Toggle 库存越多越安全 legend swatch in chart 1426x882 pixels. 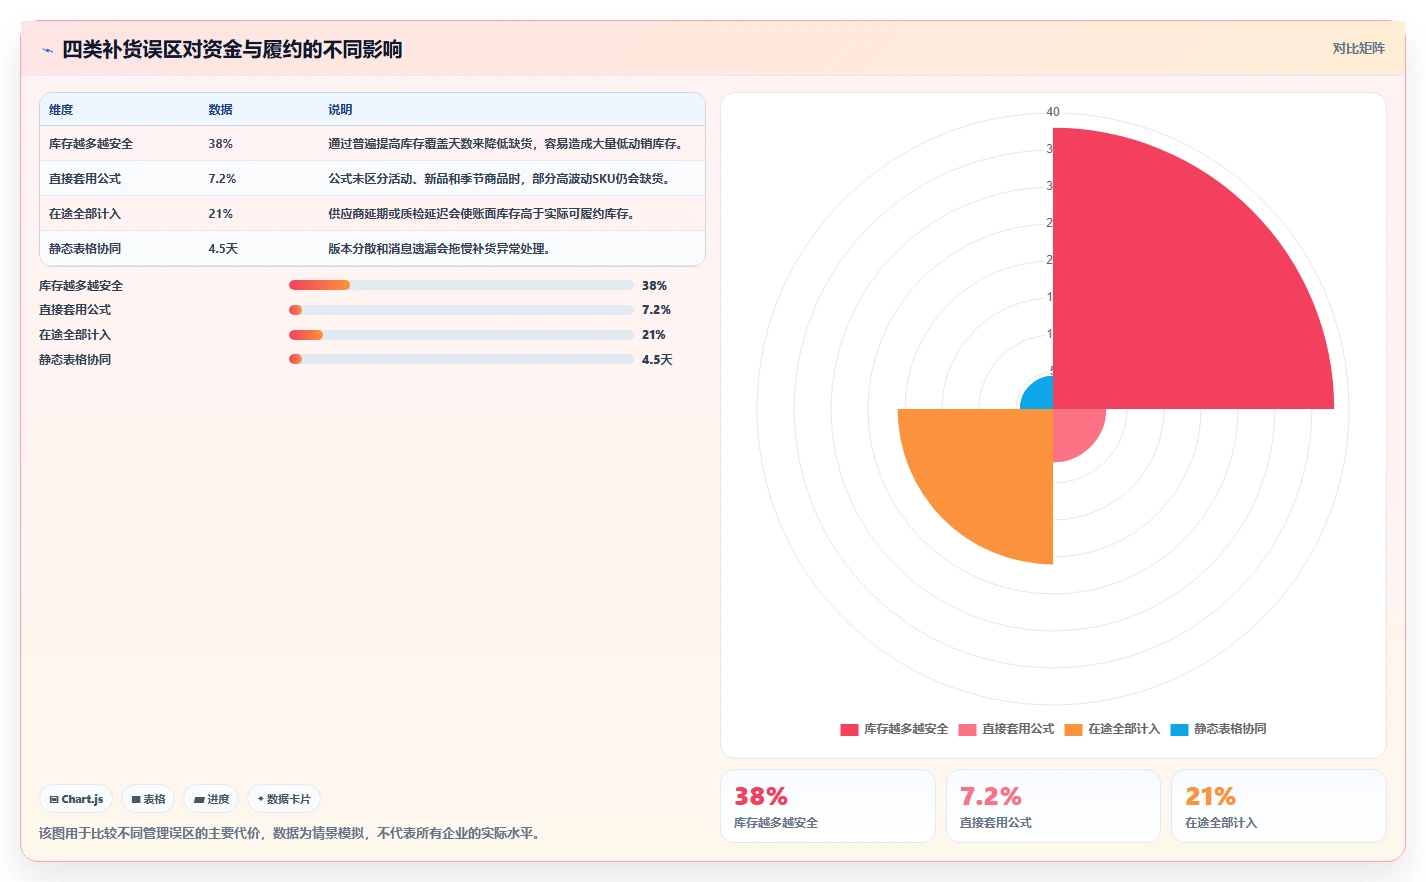[849, 729]
